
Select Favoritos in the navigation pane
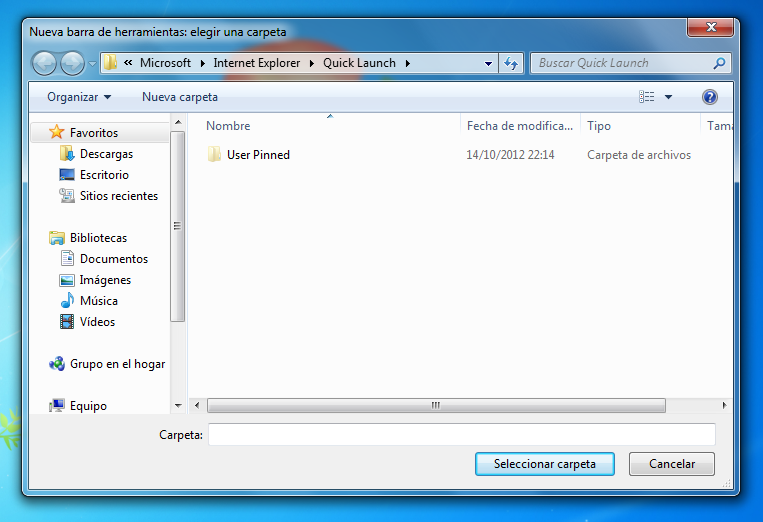(94, 132)
